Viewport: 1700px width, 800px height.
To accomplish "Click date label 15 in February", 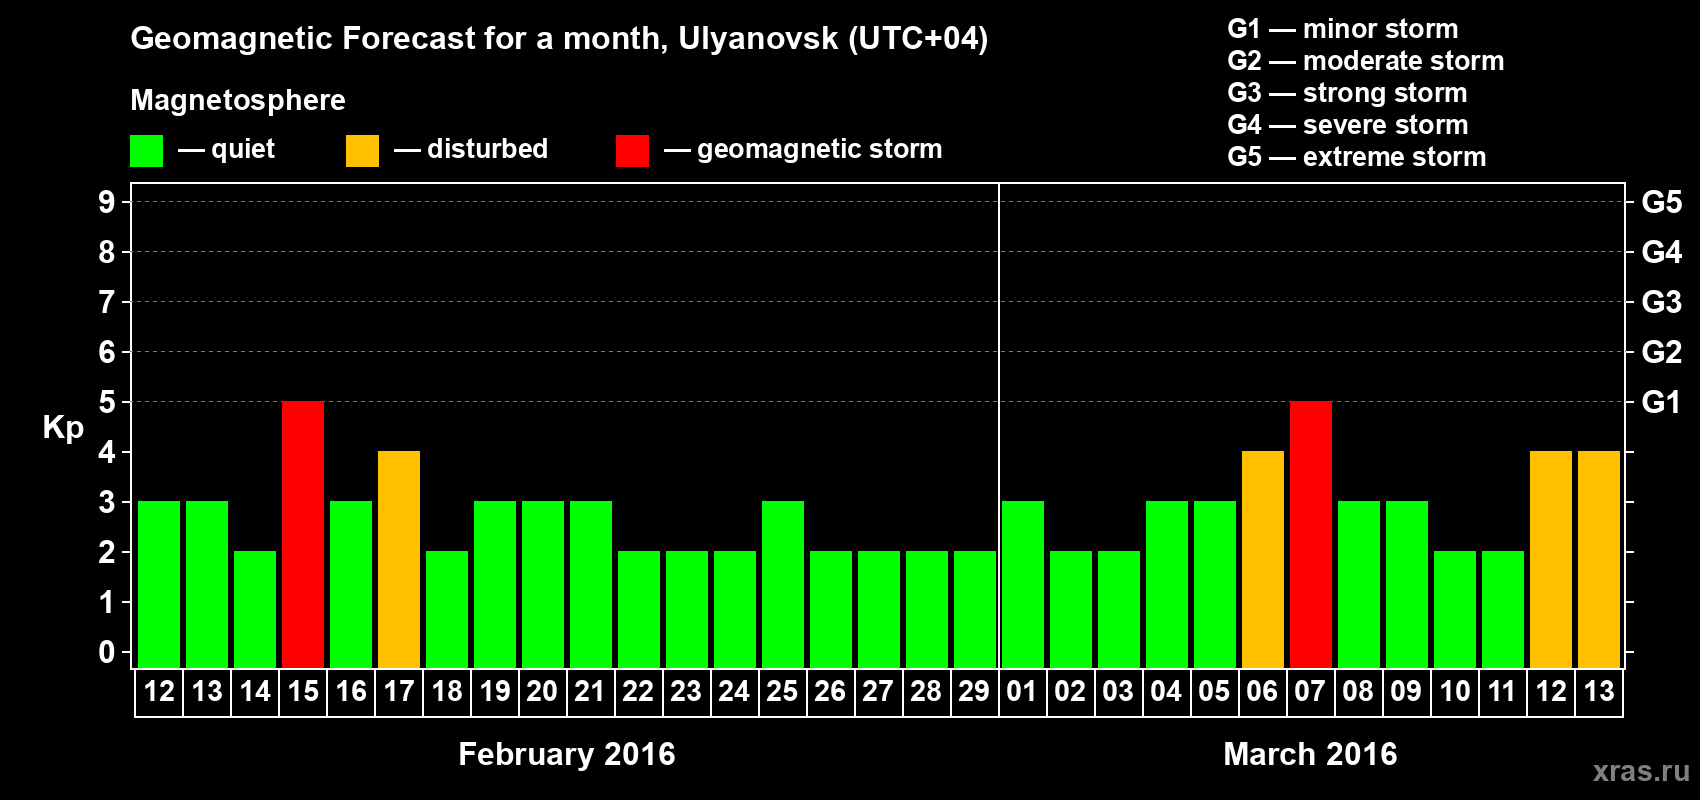I will click(303, 692).
